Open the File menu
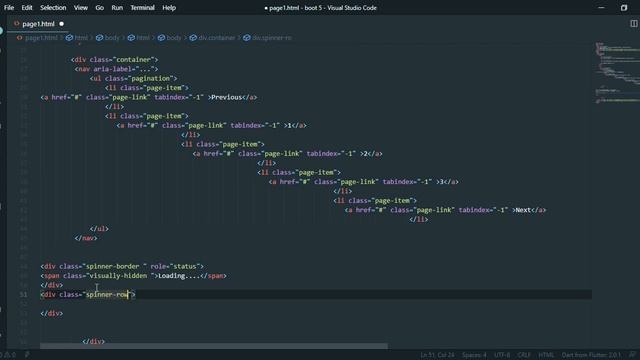The height and width of the screenshot is (360, 640). (9, 8)
